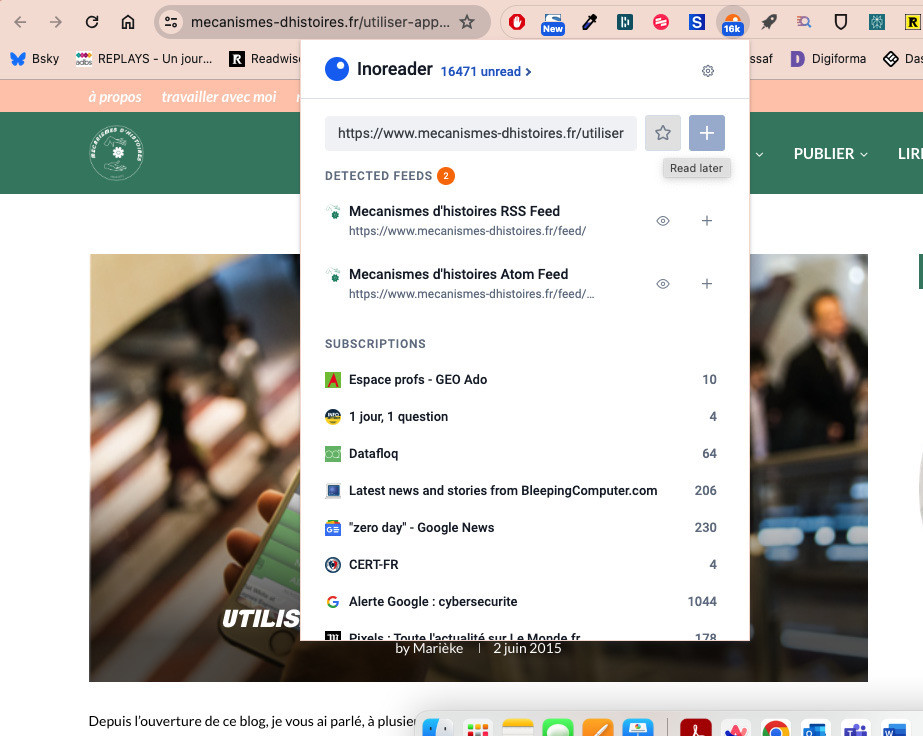Click the 'travailler avec moi' link
Viewport: 923px width, 736px height.
coord(218,97)
